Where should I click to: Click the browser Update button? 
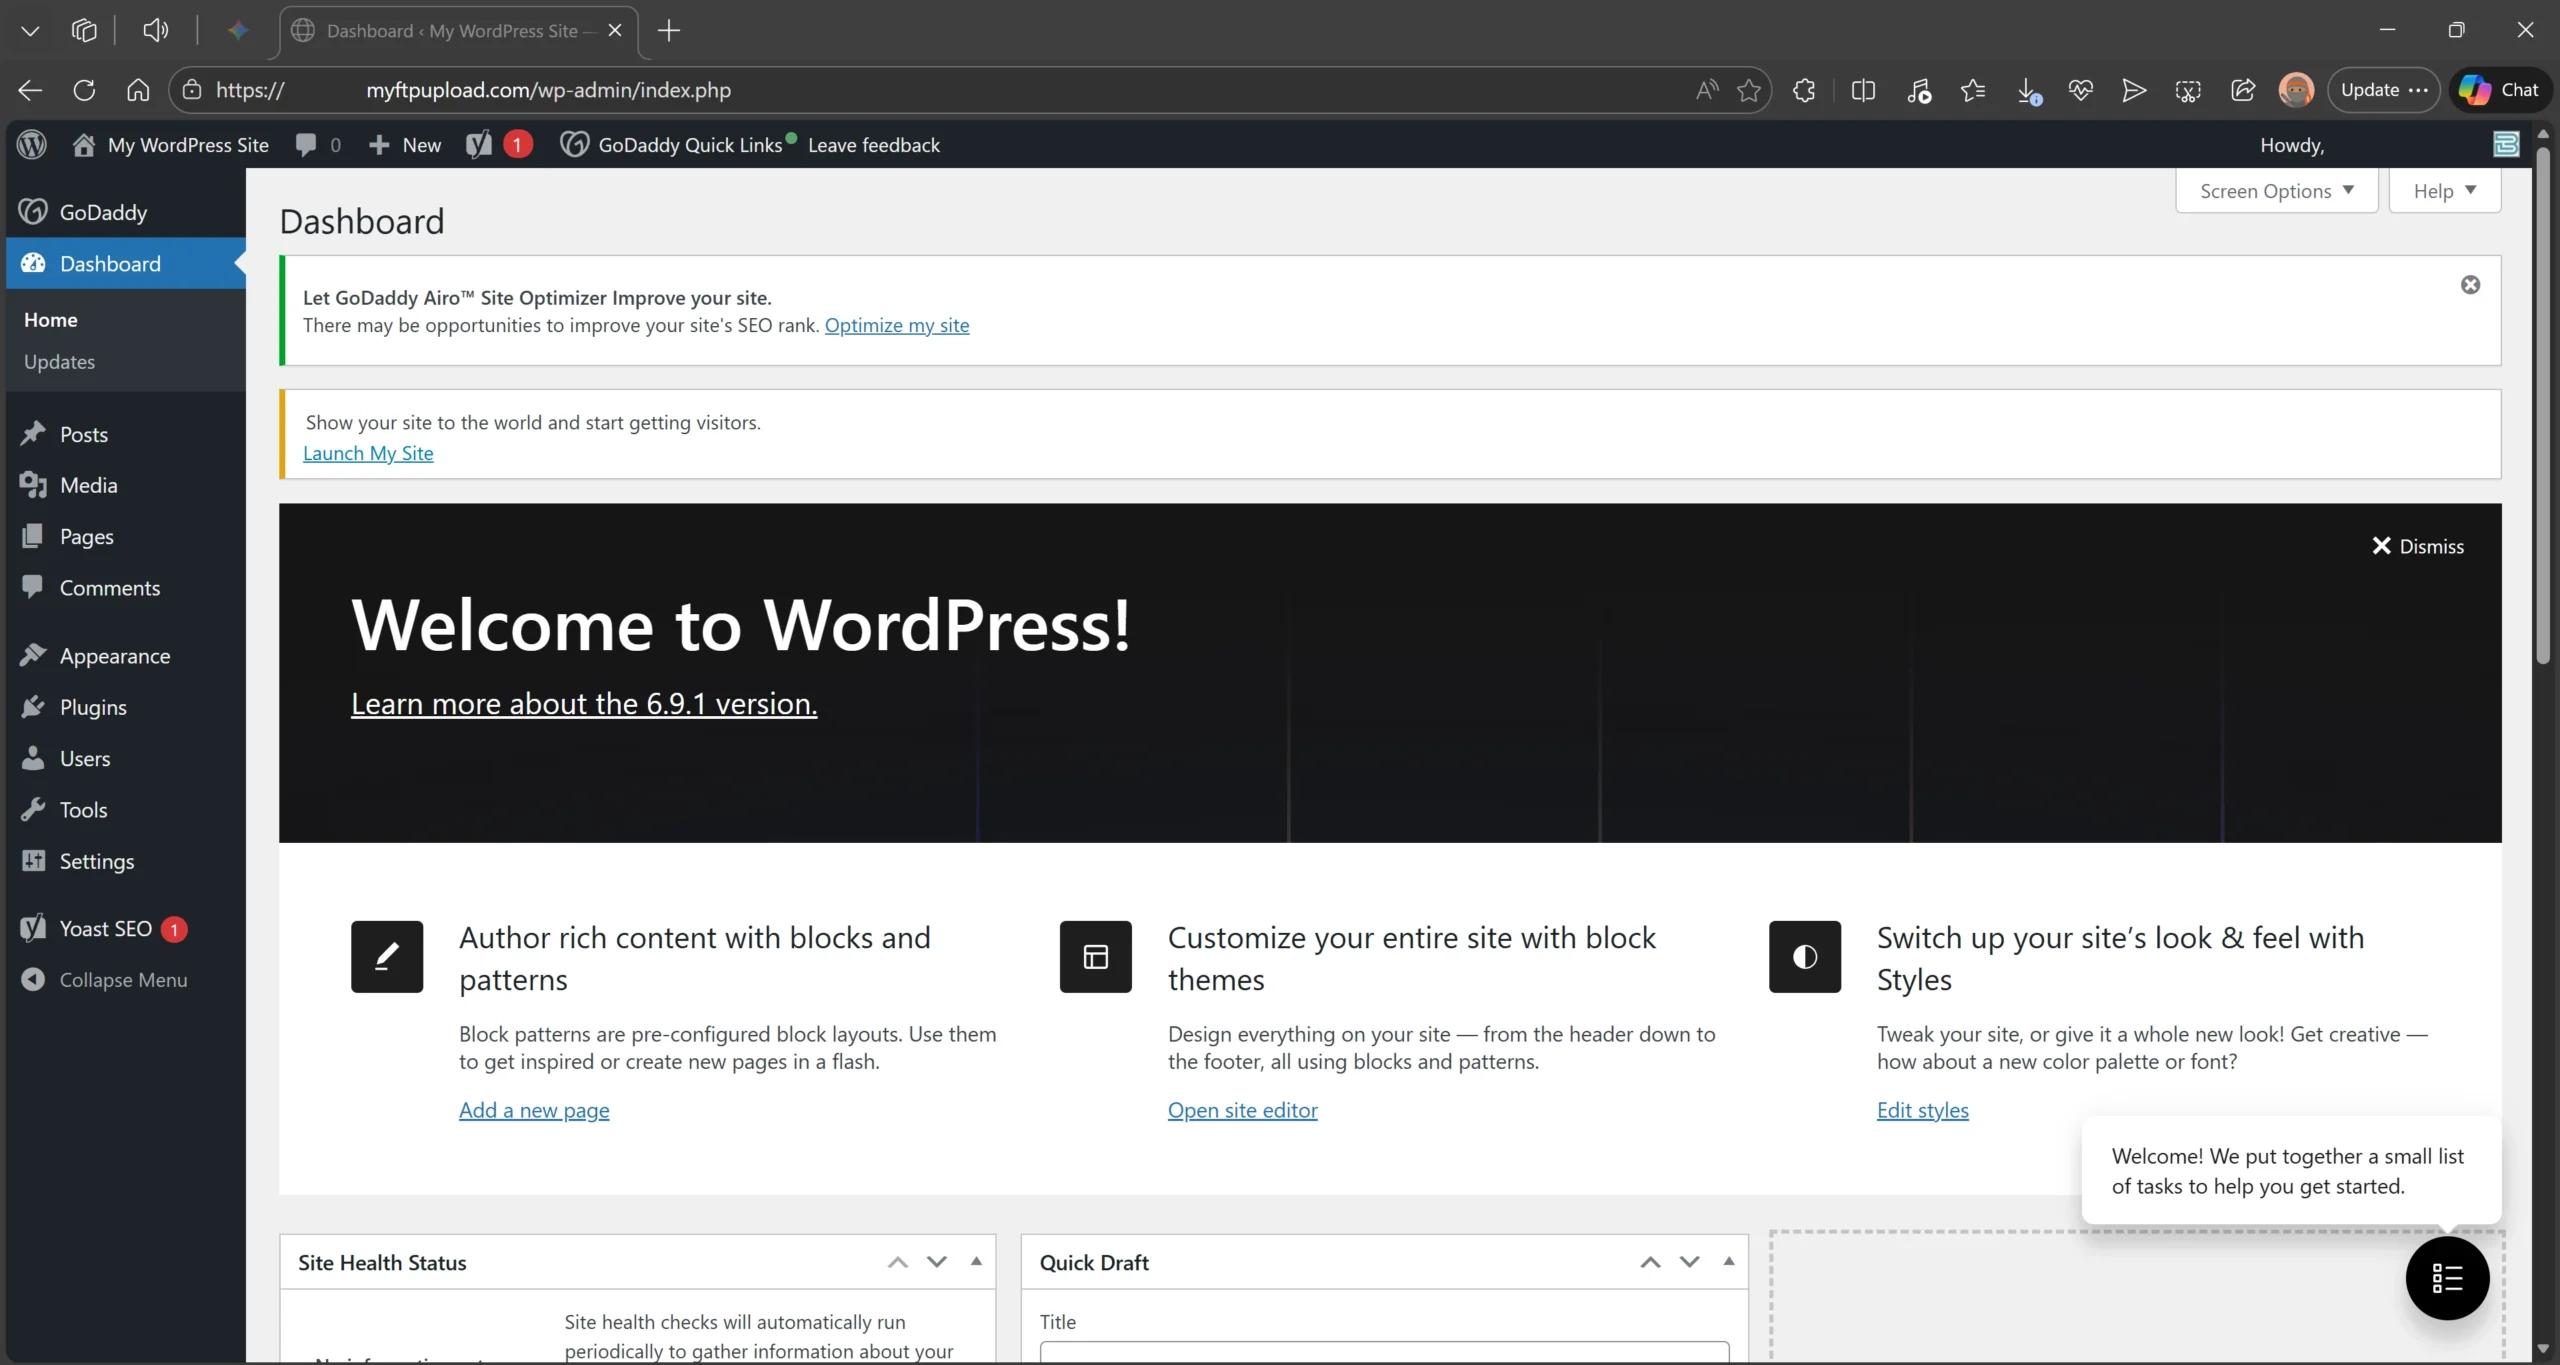(x=2384, y=90)
